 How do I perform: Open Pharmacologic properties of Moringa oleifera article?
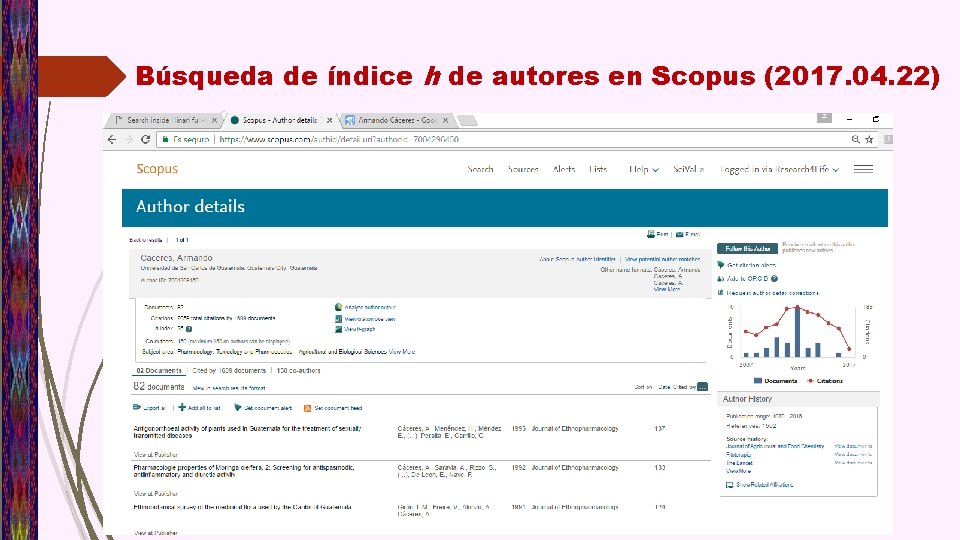(x=244, y=471)
